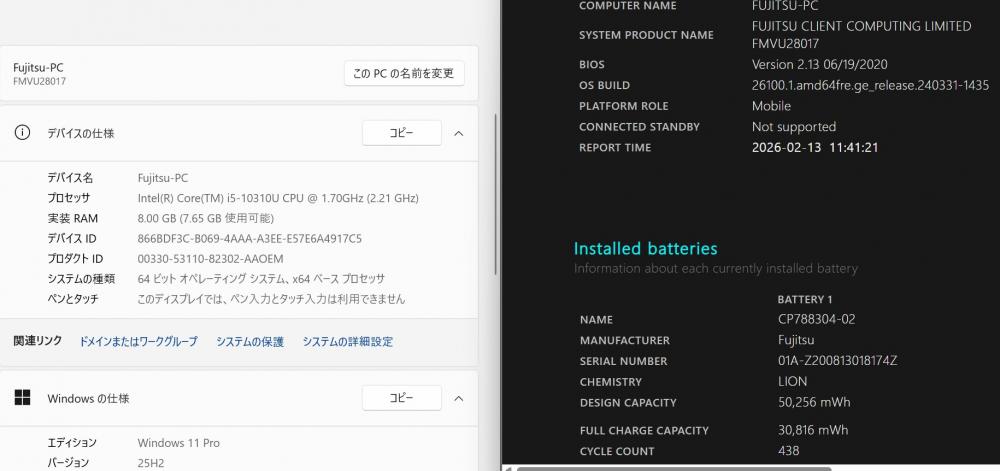Viewport: 1000px width, 471px height.
Task: Select the battery manufacturer Fujitsu value
Action: point(796,340)
